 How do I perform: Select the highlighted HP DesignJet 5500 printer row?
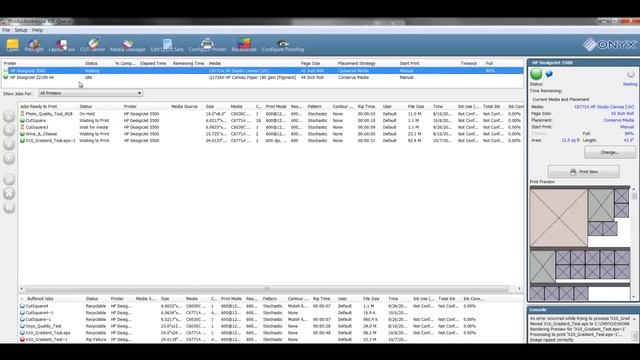click(263, 71)
